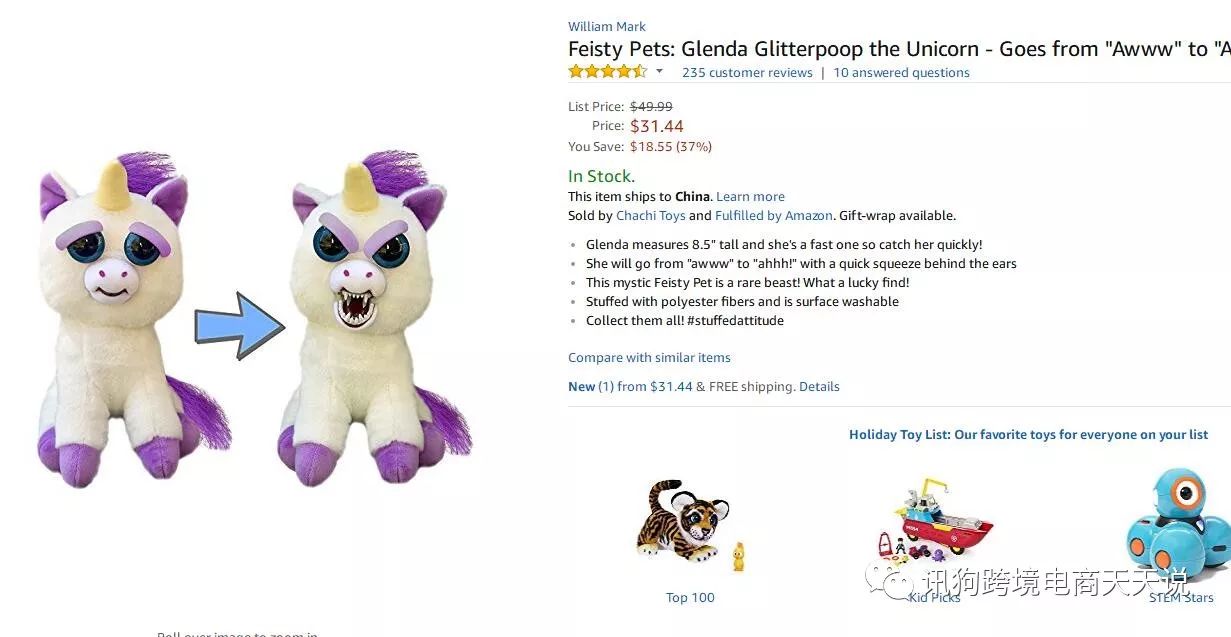This screenshot has height=637, width=1231.
Task: Click New (1) from $31.44 offer link
Action: coord(630,386)
